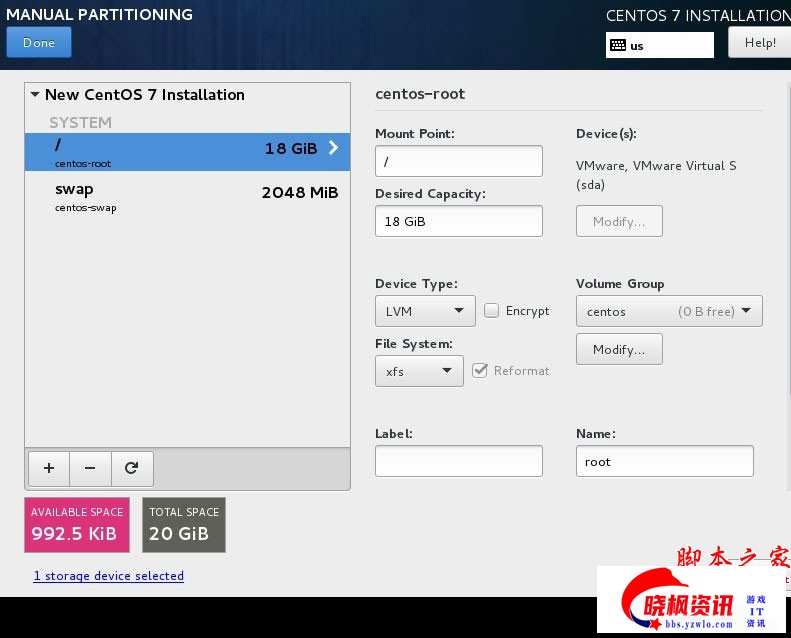This screenshot has height=638, width=791.
Task: Toggle the Reformat checkbox
Action: (479, 370)
